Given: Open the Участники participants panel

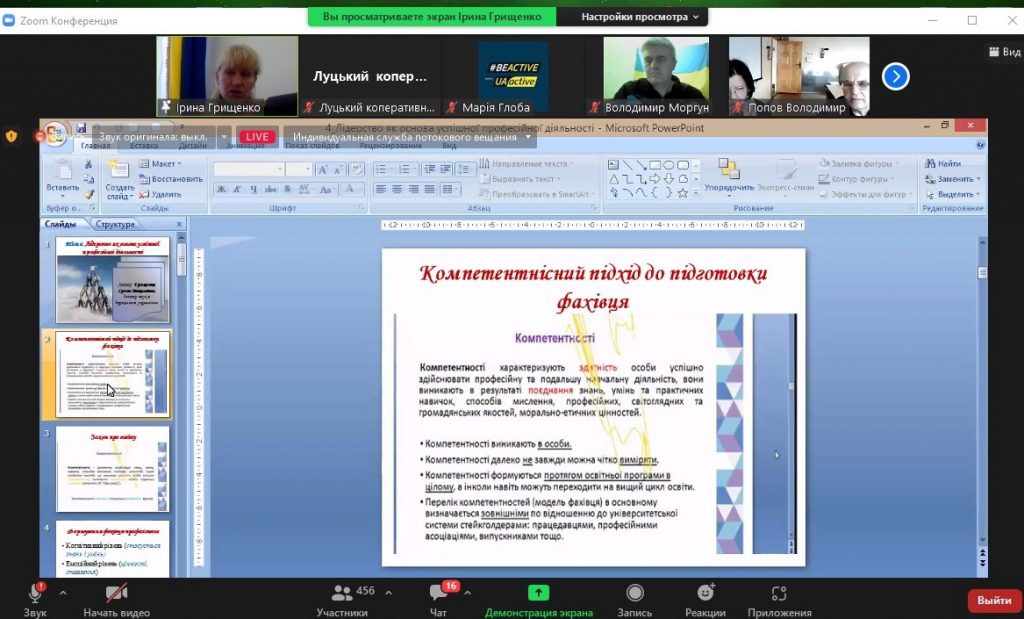Looking at the screenshot, I should (345, 593).
